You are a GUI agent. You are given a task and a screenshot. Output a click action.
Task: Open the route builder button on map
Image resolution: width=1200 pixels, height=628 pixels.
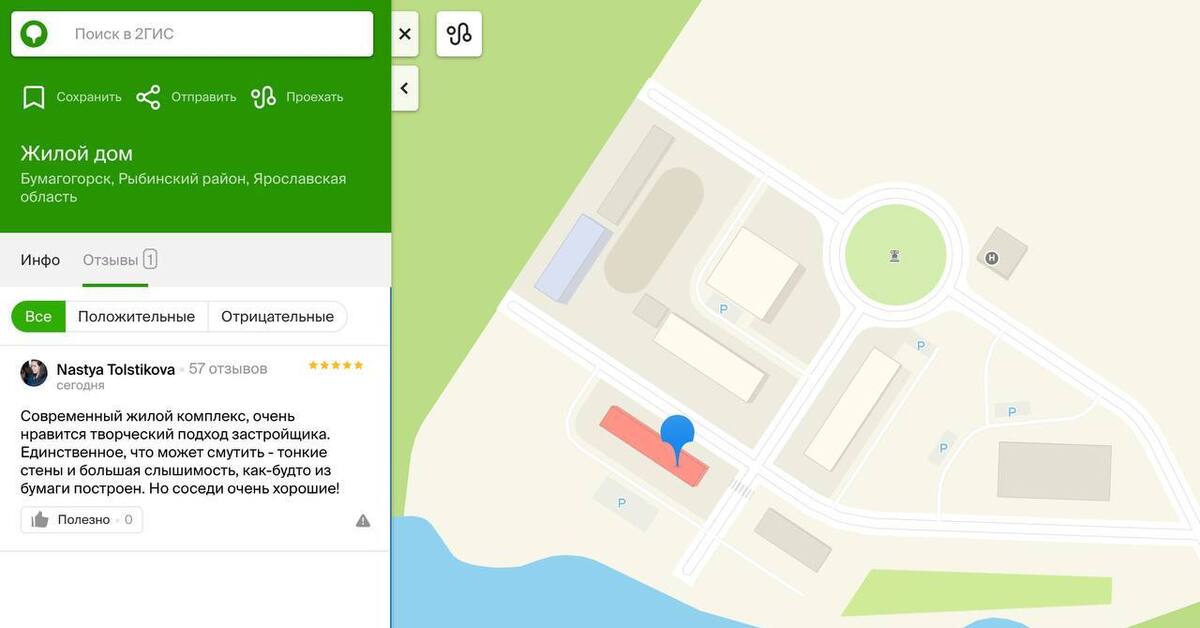pyautogui.click(x=459, y=34)
